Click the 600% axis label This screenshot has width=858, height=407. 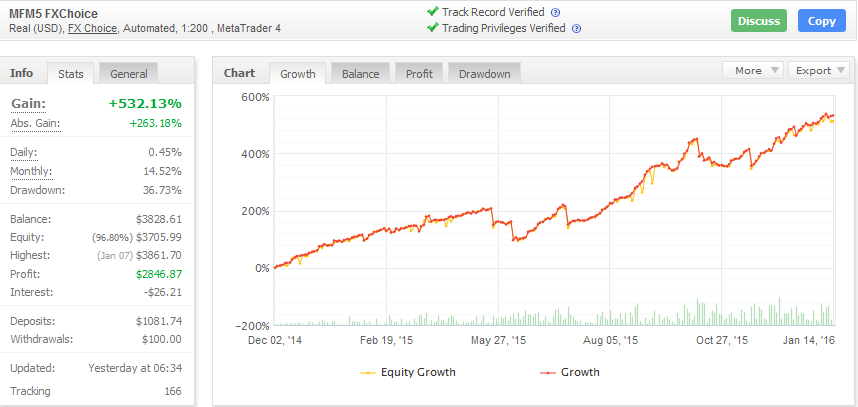pyautogui.click(x=255, y=97)
